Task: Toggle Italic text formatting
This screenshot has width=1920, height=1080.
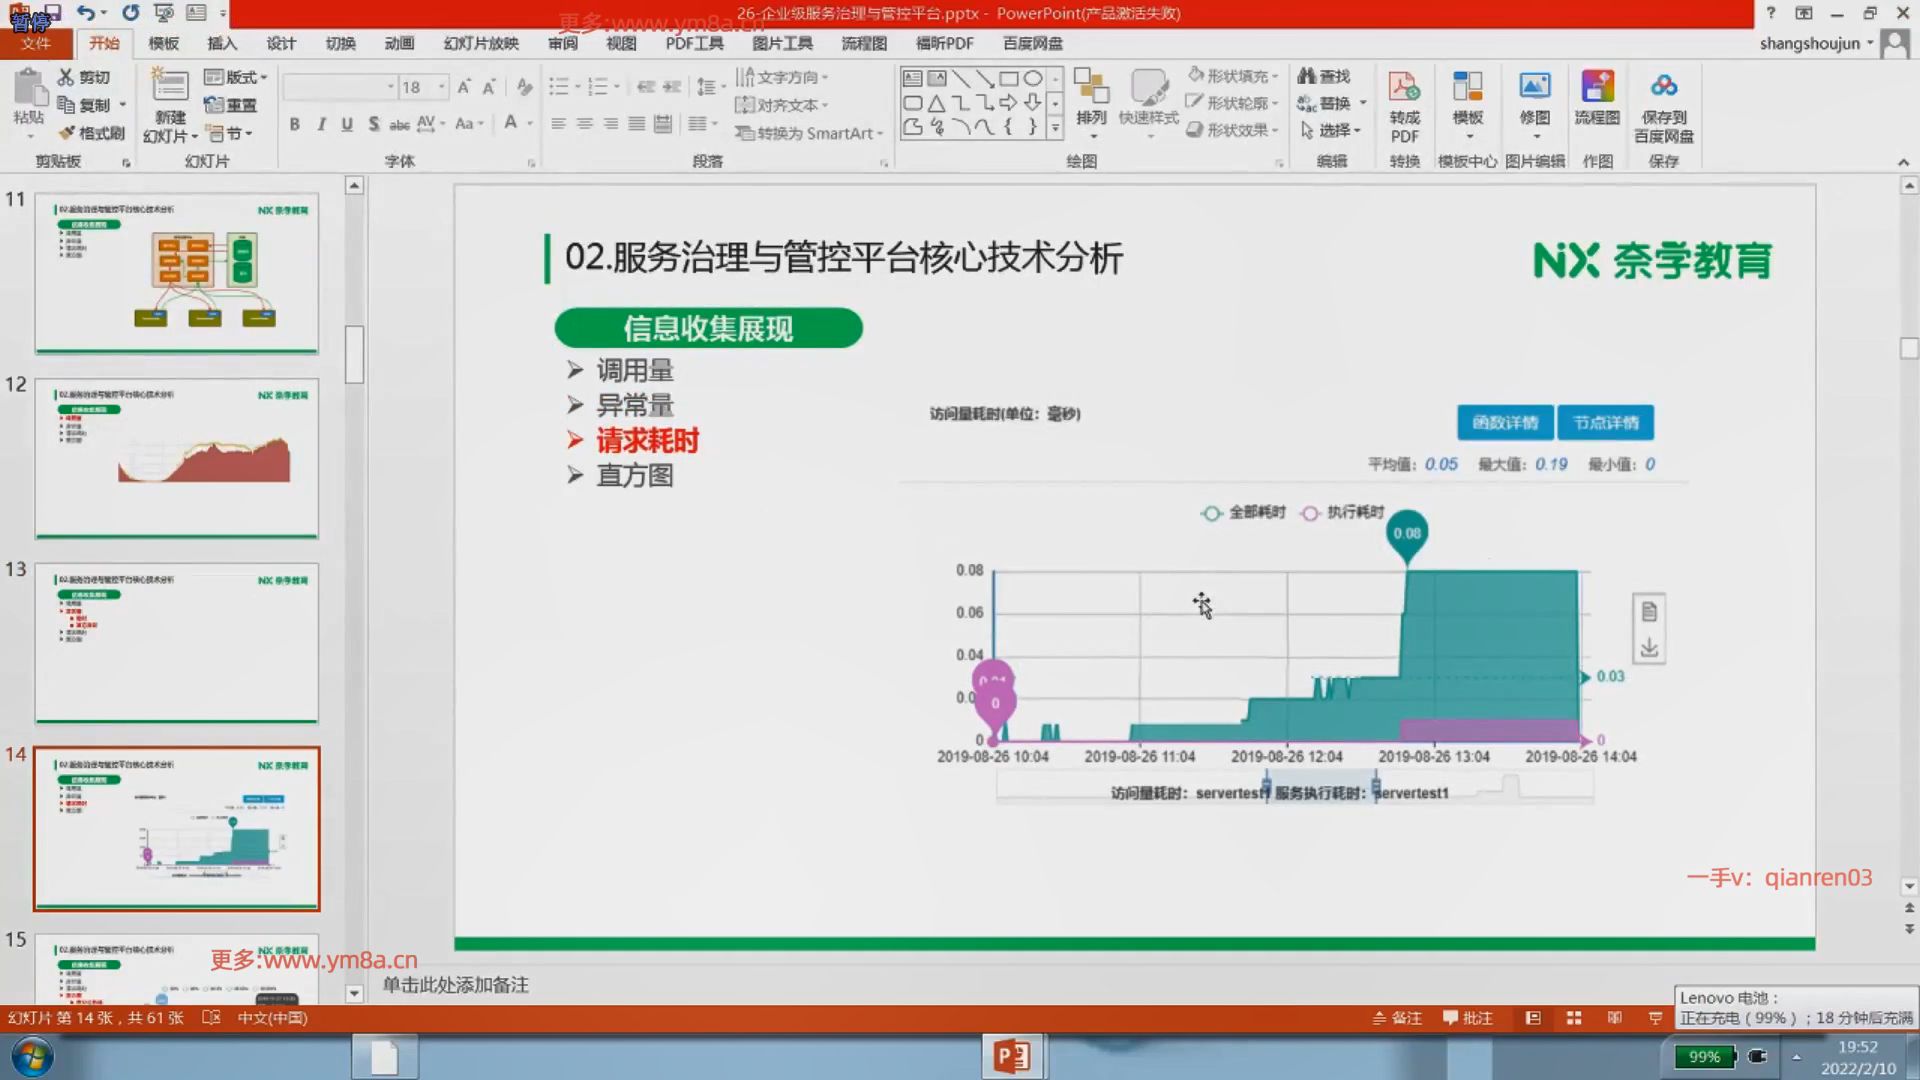Action: 321,124
